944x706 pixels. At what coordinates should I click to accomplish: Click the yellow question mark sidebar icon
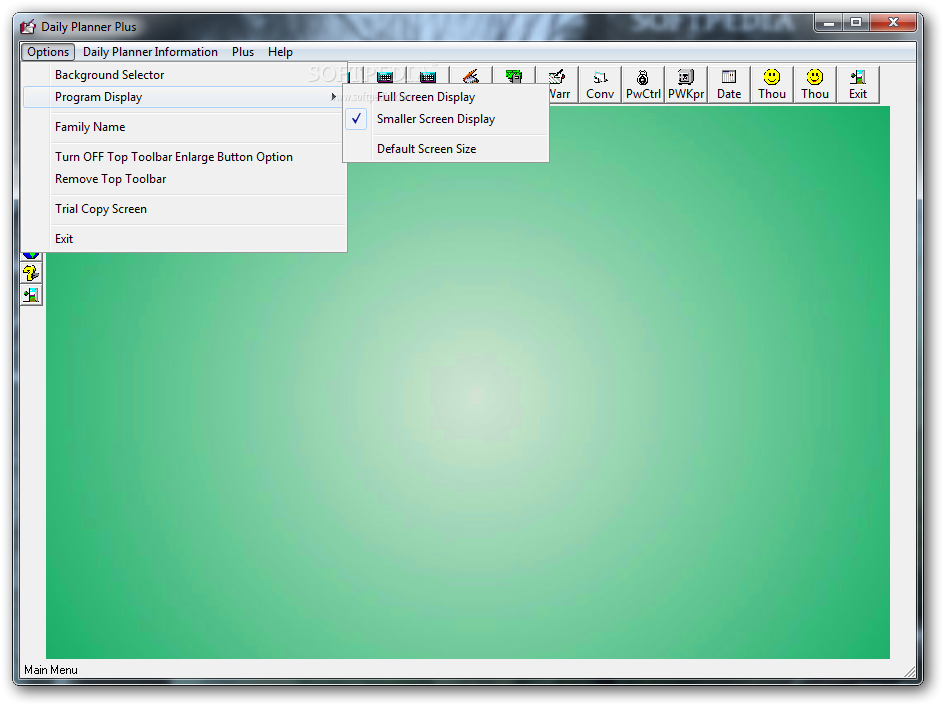pos(31,273)
